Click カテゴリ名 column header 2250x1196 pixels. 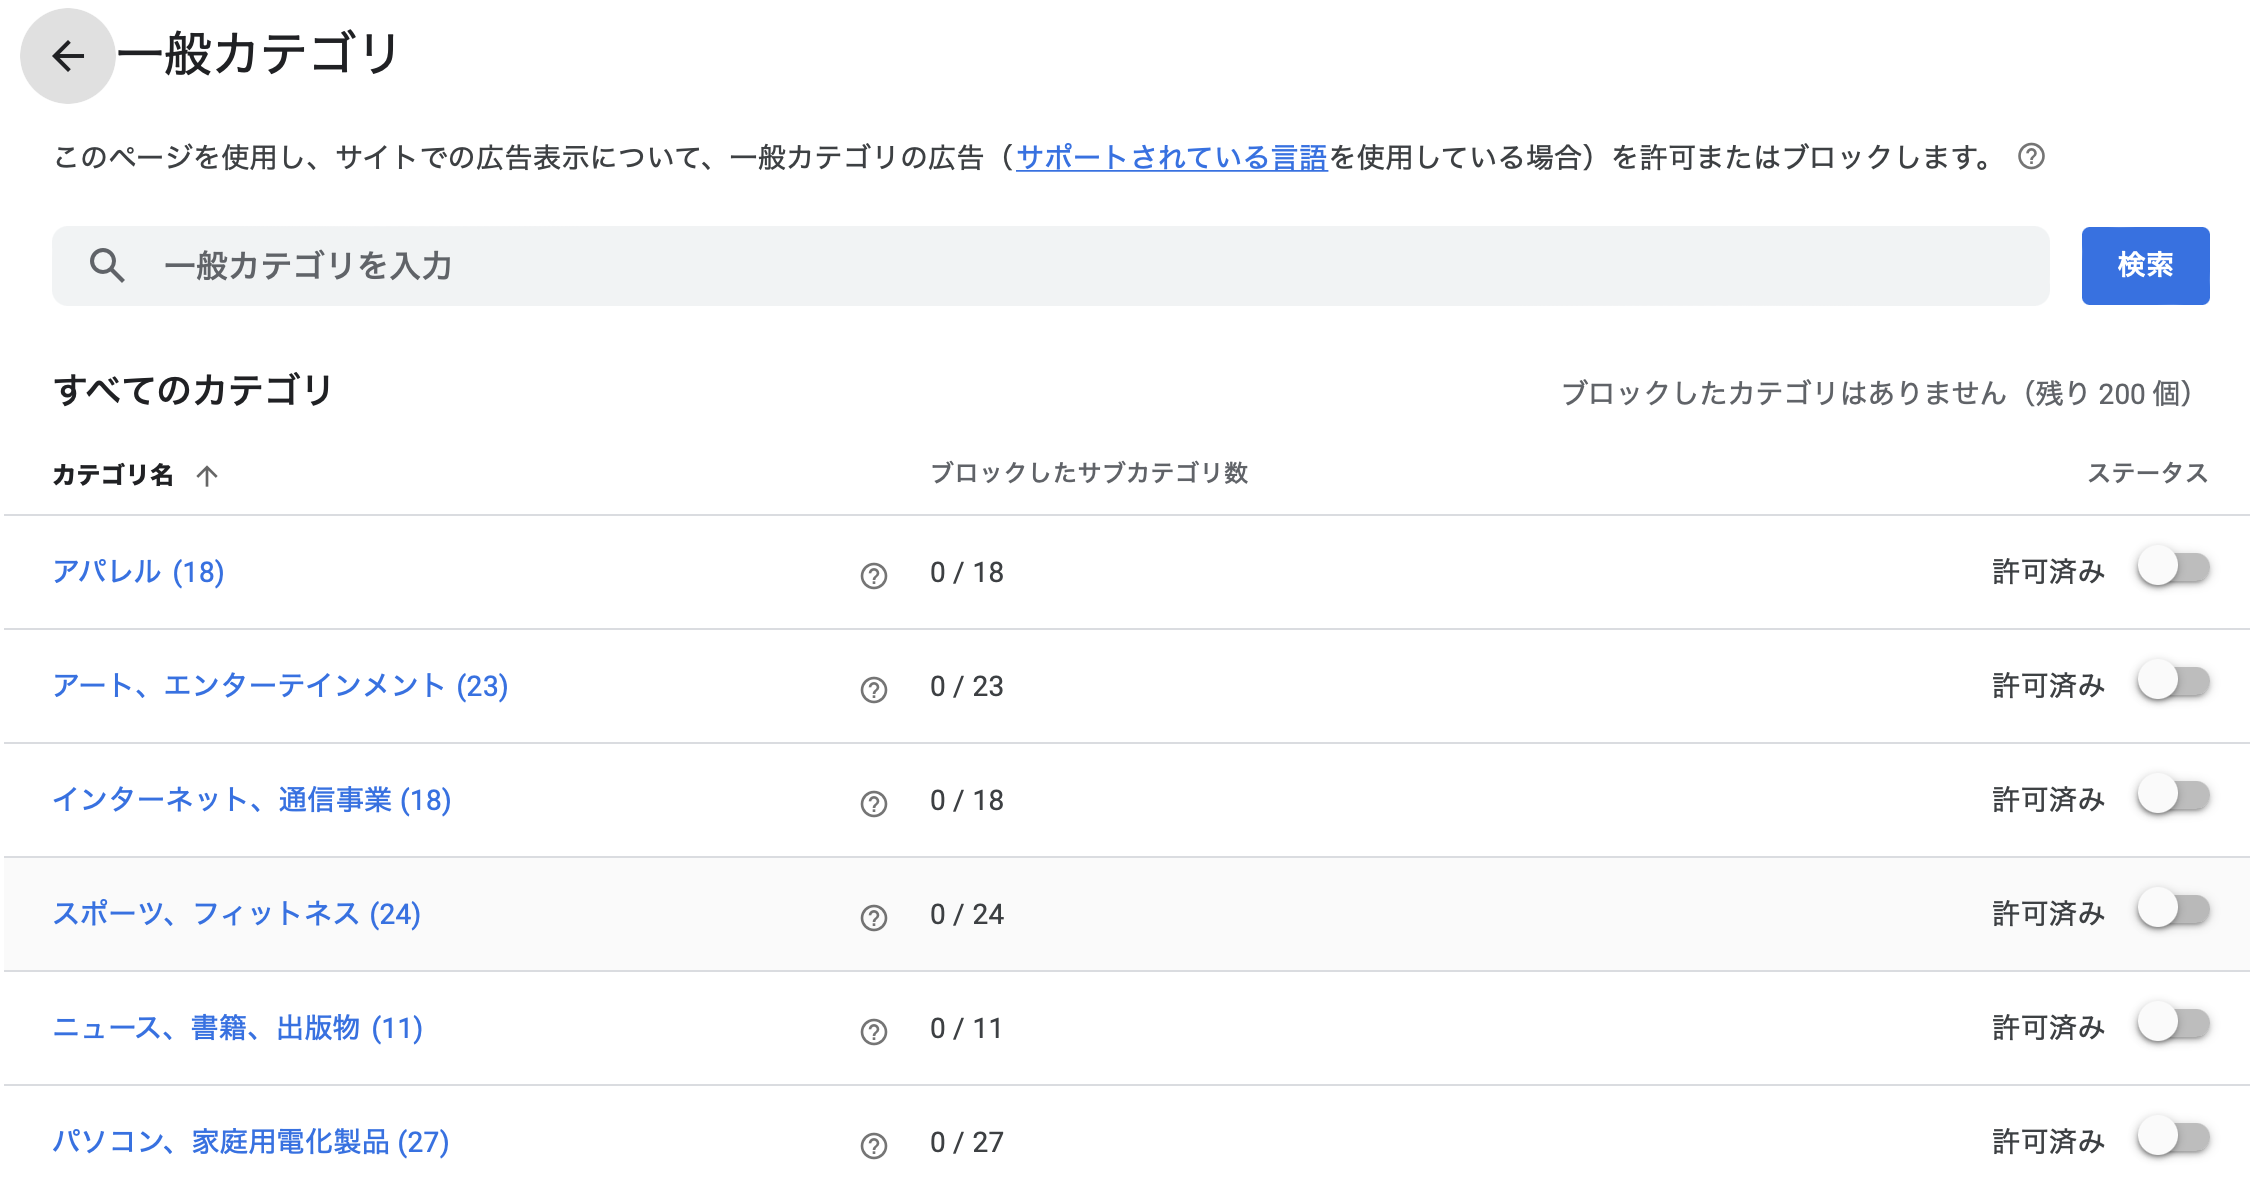click(x=113, y=475)
